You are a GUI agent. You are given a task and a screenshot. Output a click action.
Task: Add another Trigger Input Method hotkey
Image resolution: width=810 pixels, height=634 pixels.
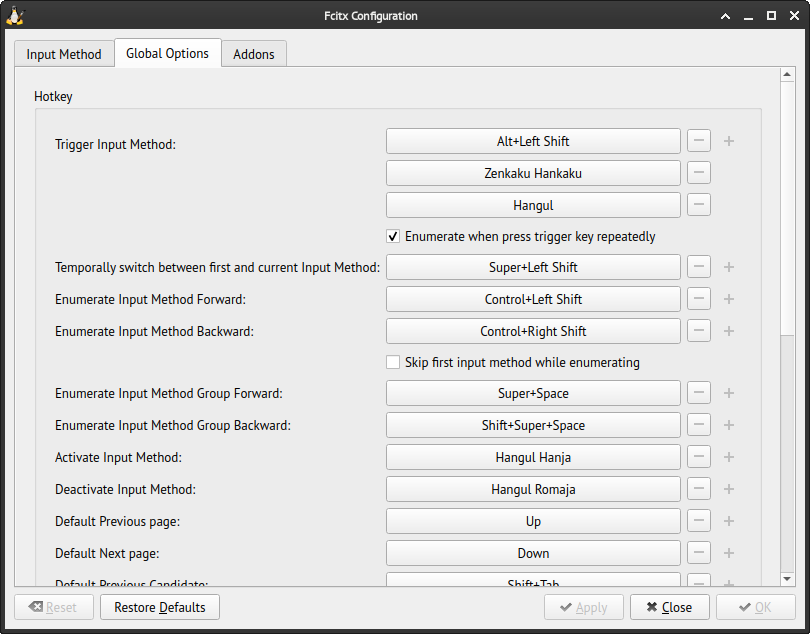pyautogui.click(x=728, y=140)
